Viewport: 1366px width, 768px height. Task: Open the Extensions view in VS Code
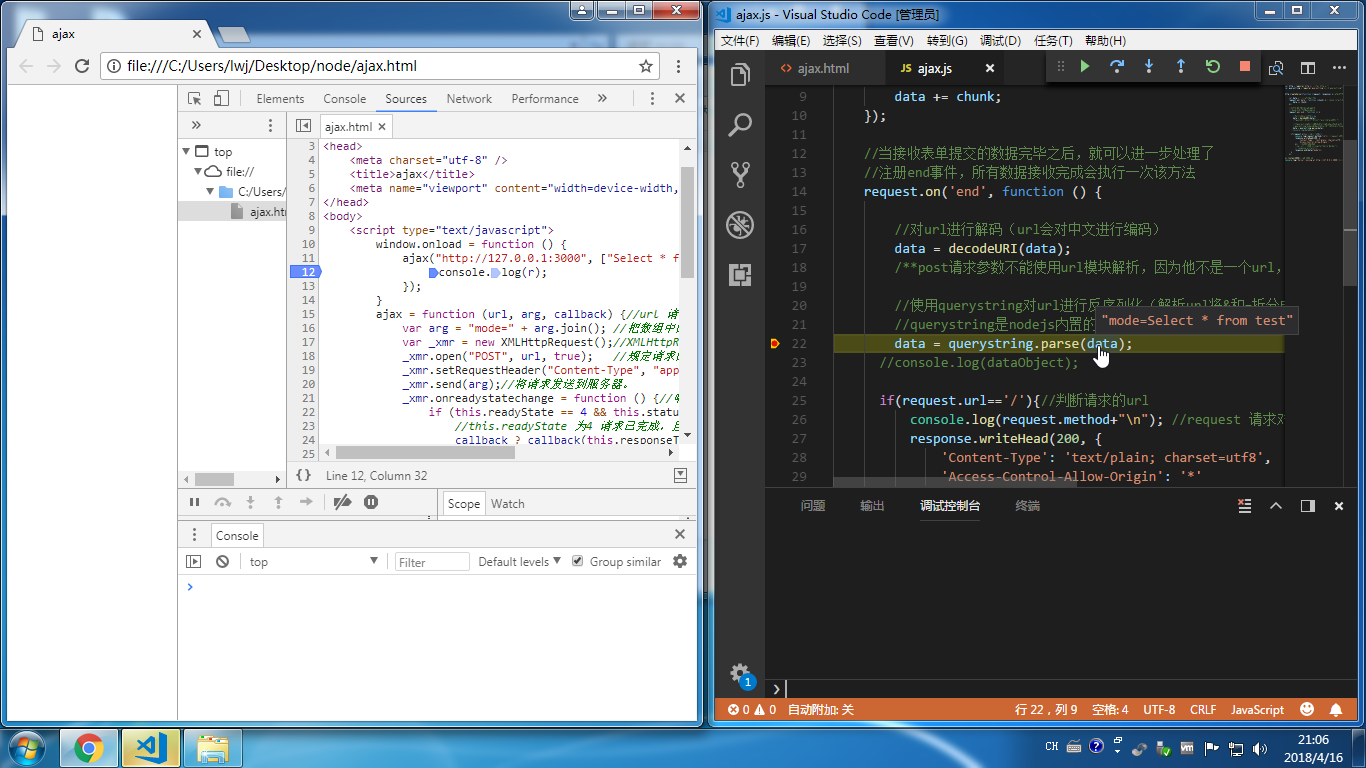click(x=740, y=274)
